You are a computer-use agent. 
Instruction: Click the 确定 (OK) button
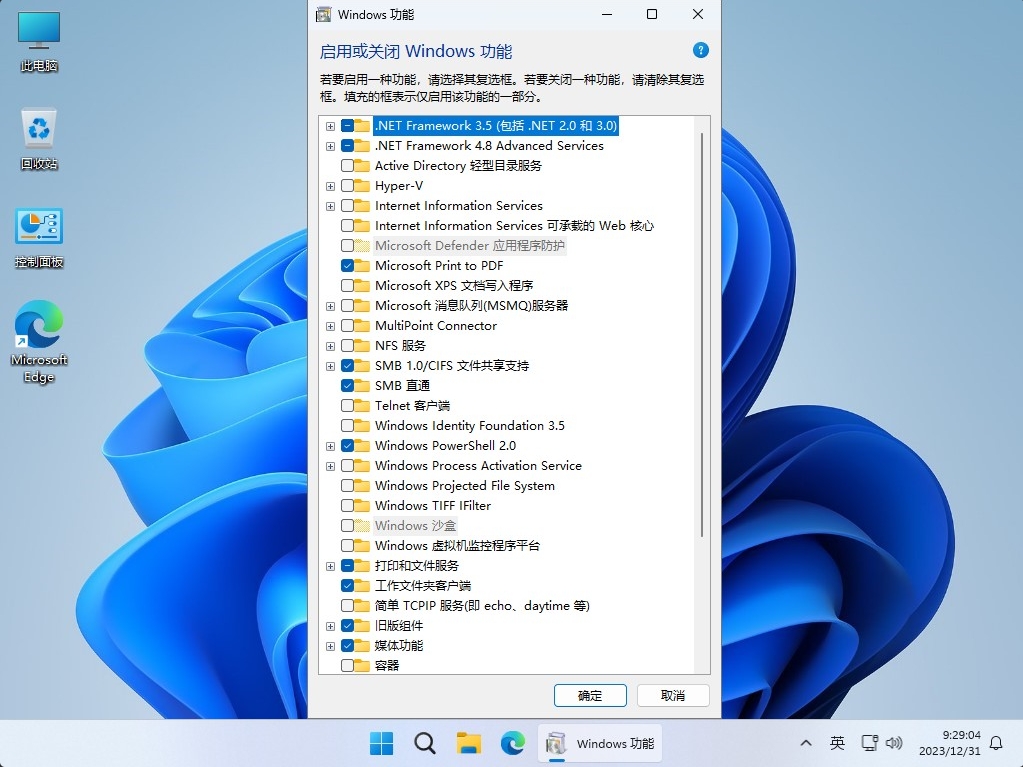(x=590, y=696)
